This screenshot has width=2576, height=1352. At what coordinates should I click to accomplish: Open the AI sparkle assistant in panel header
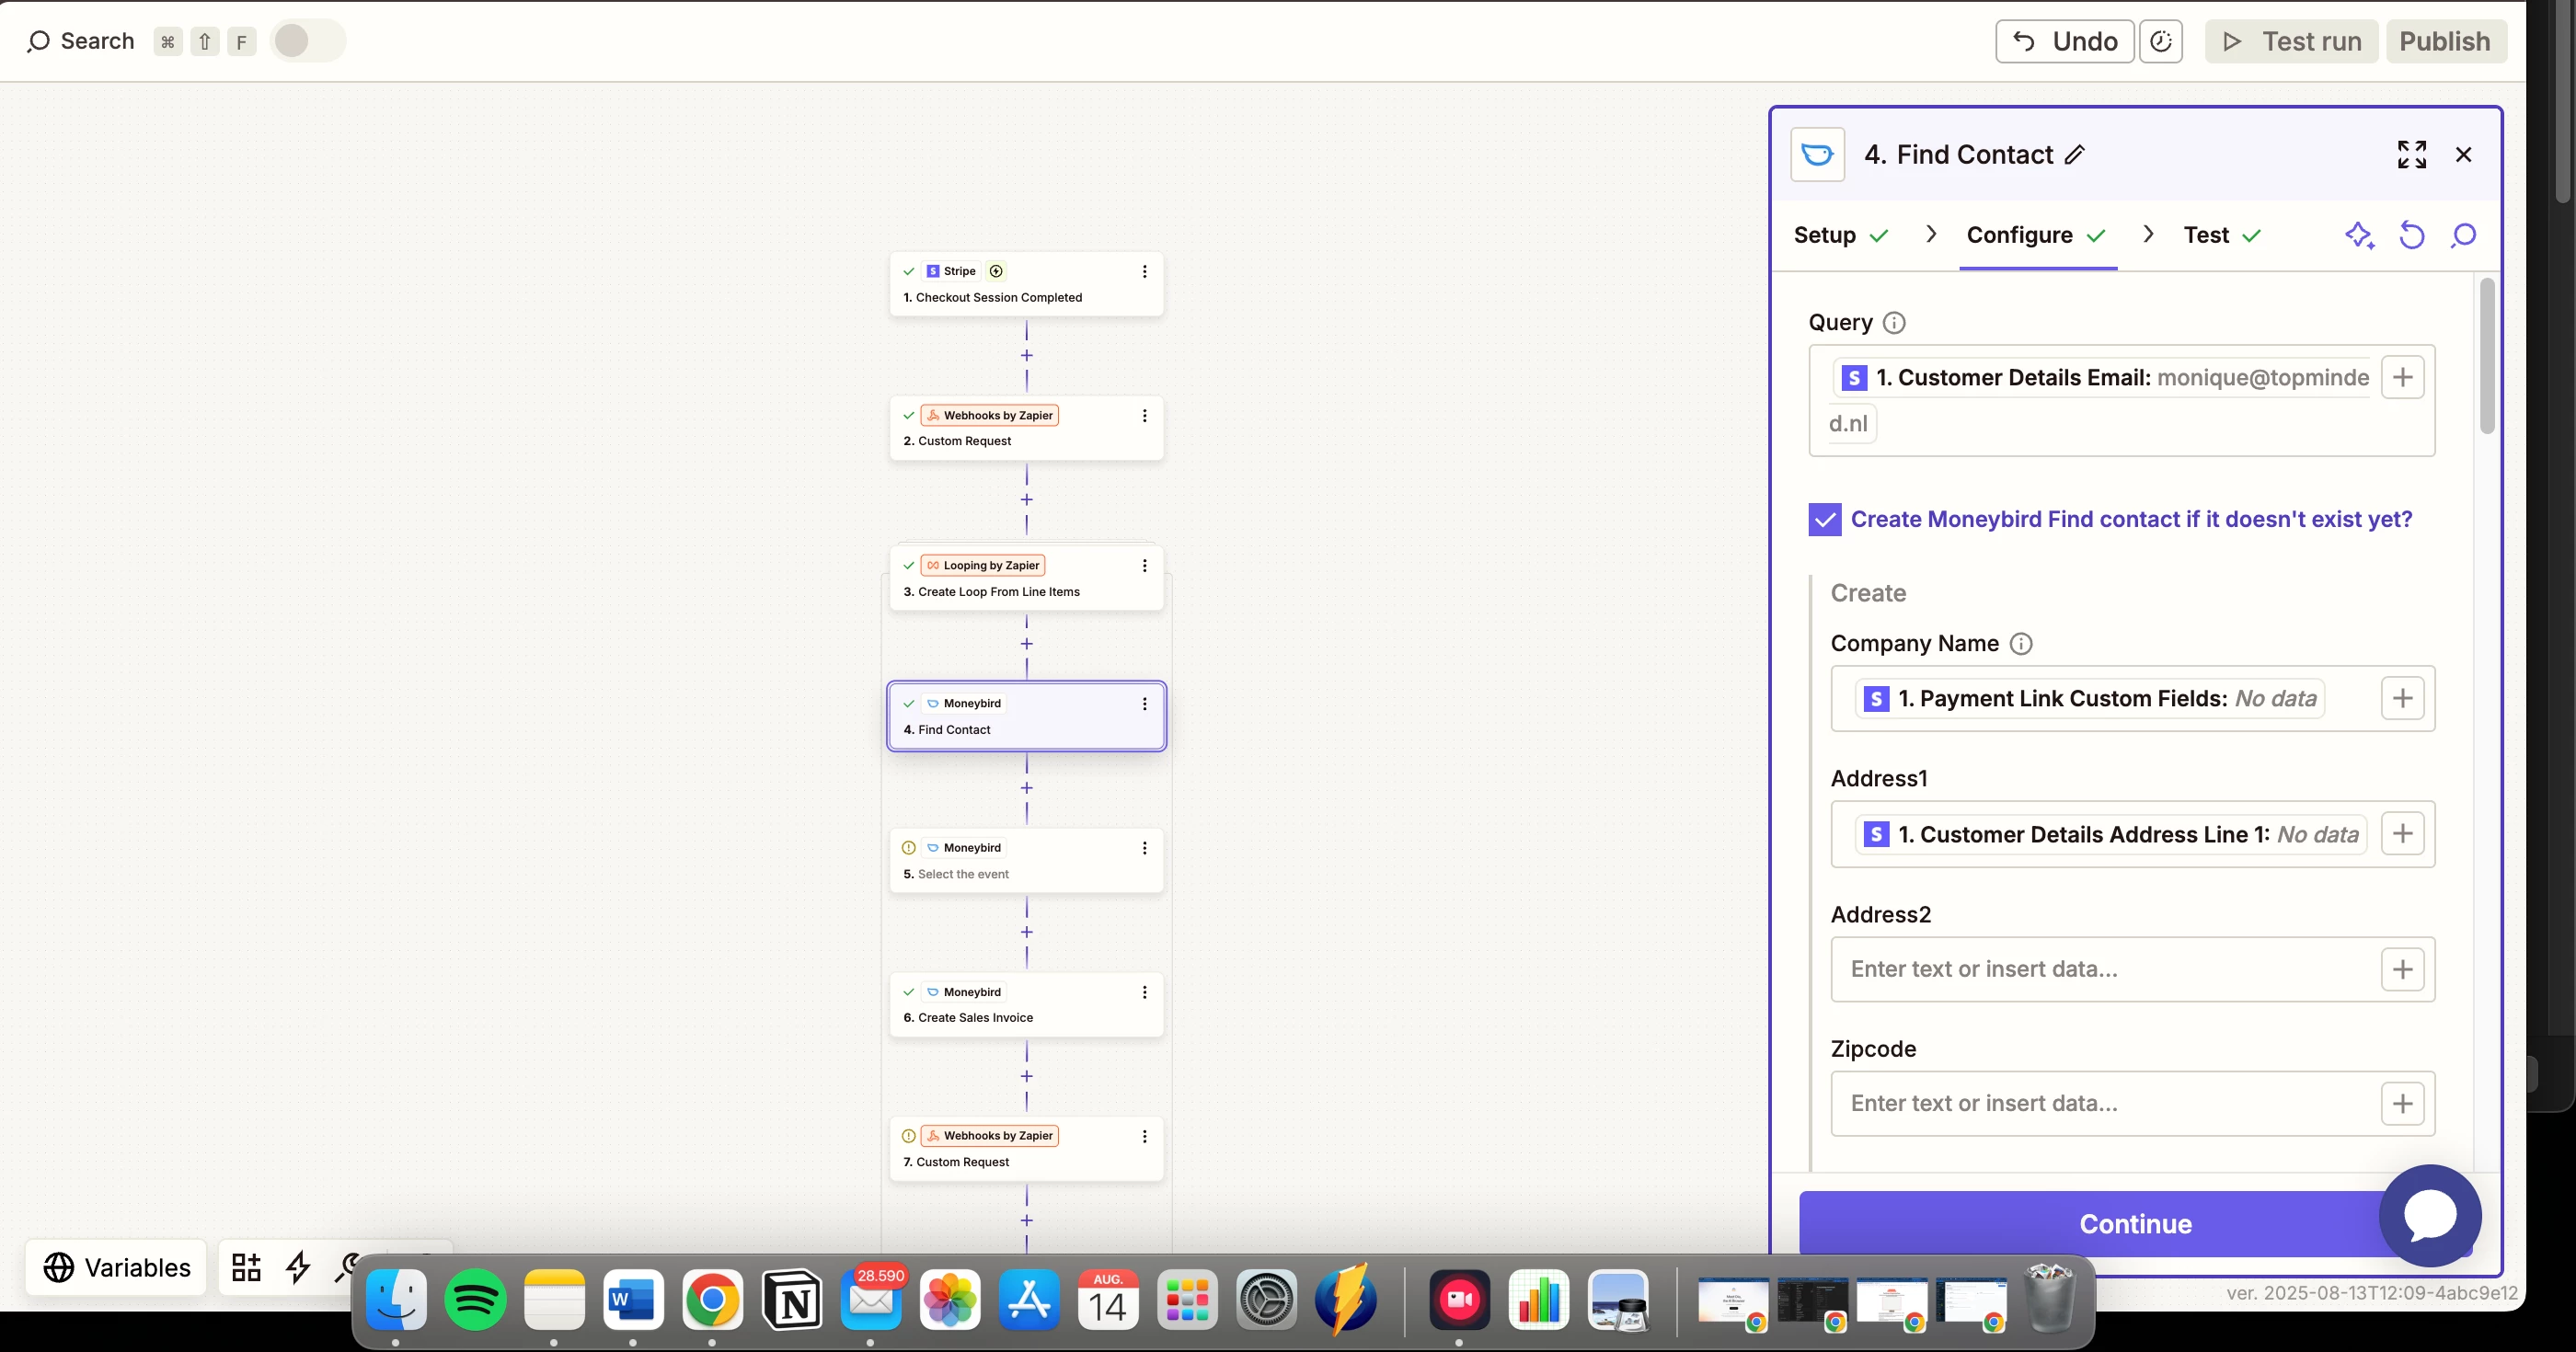(2359, 235)
